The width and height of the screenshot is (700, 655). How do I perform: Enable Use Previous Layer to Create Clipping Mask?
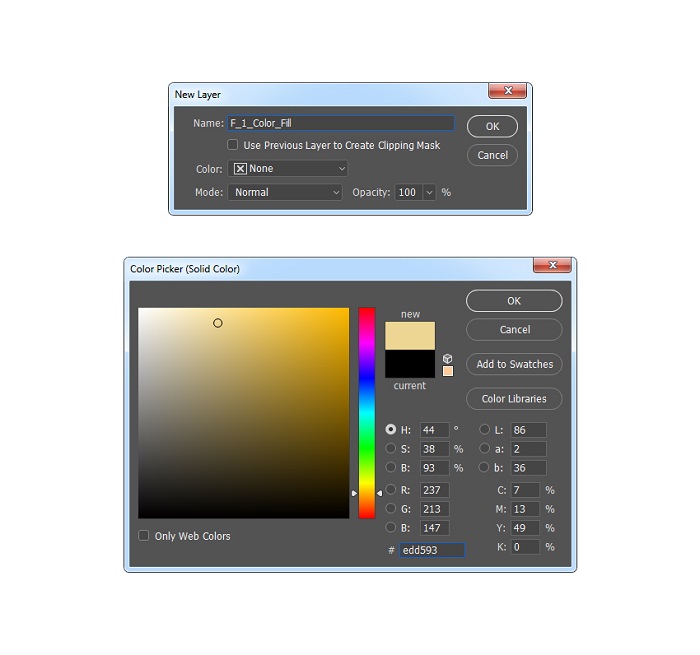click(x=233, y=145)
